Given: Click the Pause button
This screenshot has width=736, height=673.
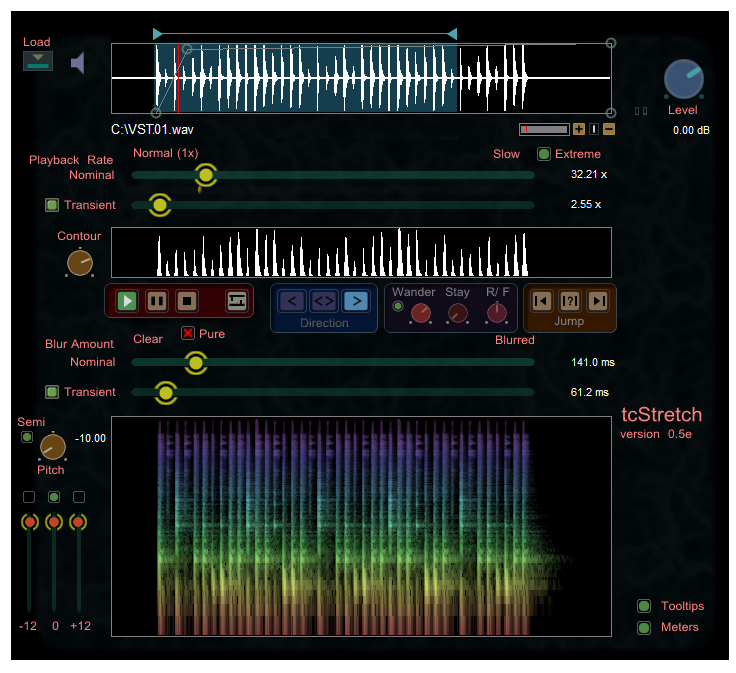Looking at the screenshot, I should (x=157, y=301).
